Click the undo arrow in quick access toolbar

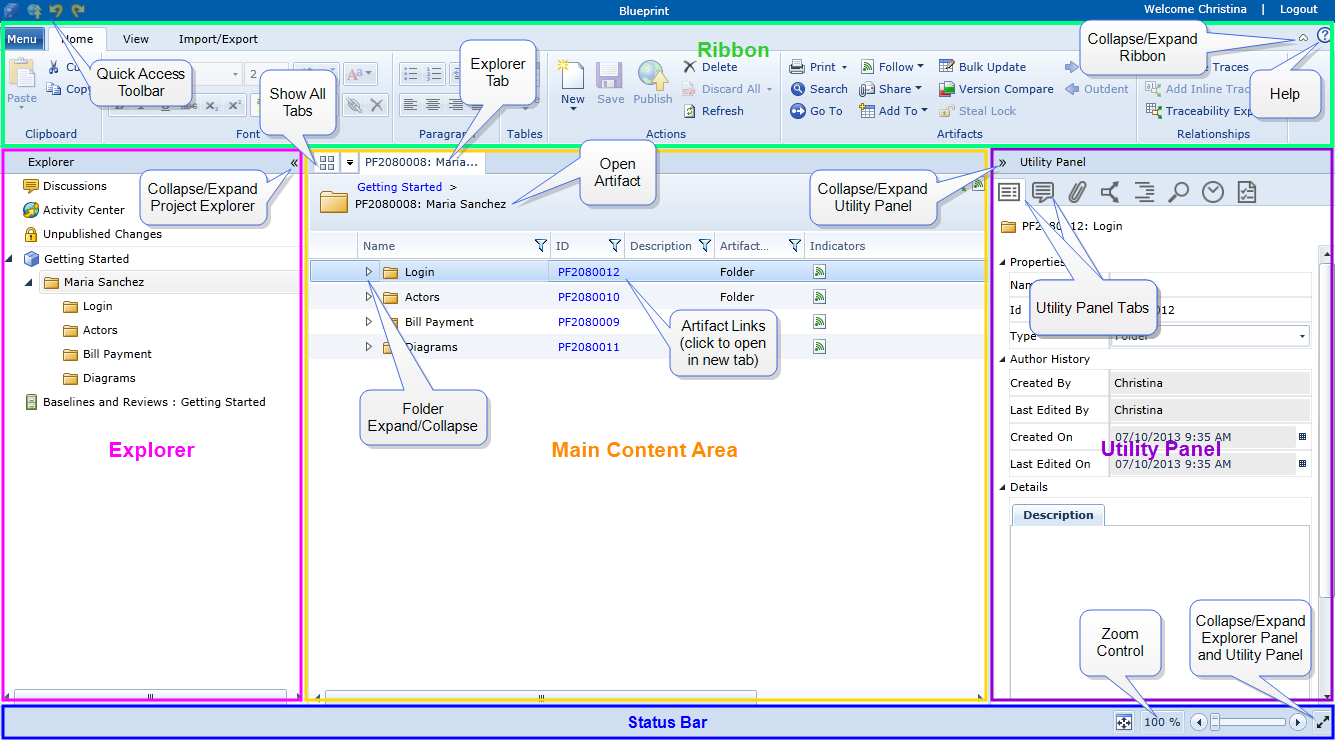[x=57, y=10]
